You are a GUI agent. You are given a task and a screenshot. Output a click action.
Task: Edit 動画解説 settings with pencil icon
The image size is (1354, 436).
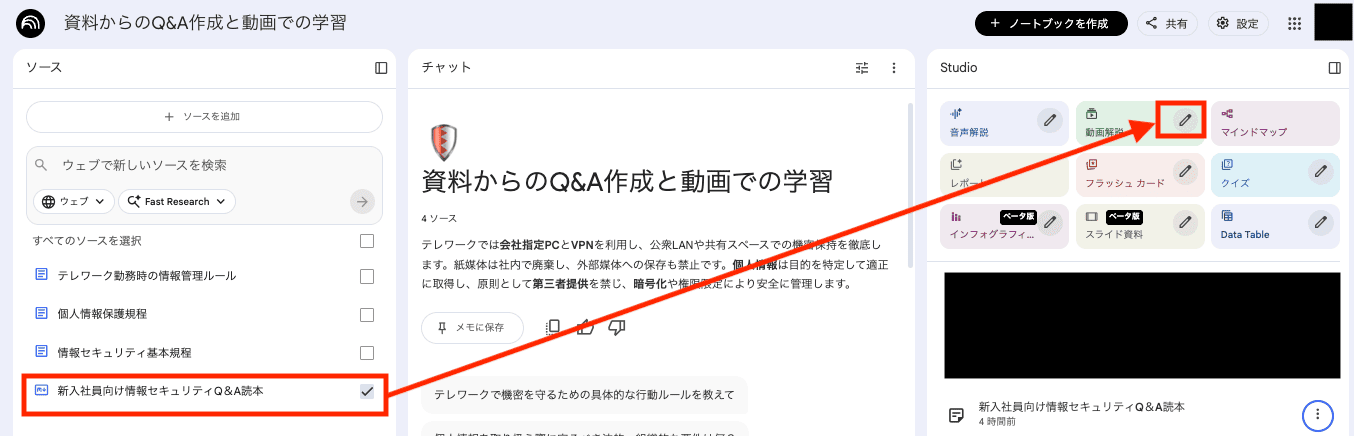(1185, 120)
